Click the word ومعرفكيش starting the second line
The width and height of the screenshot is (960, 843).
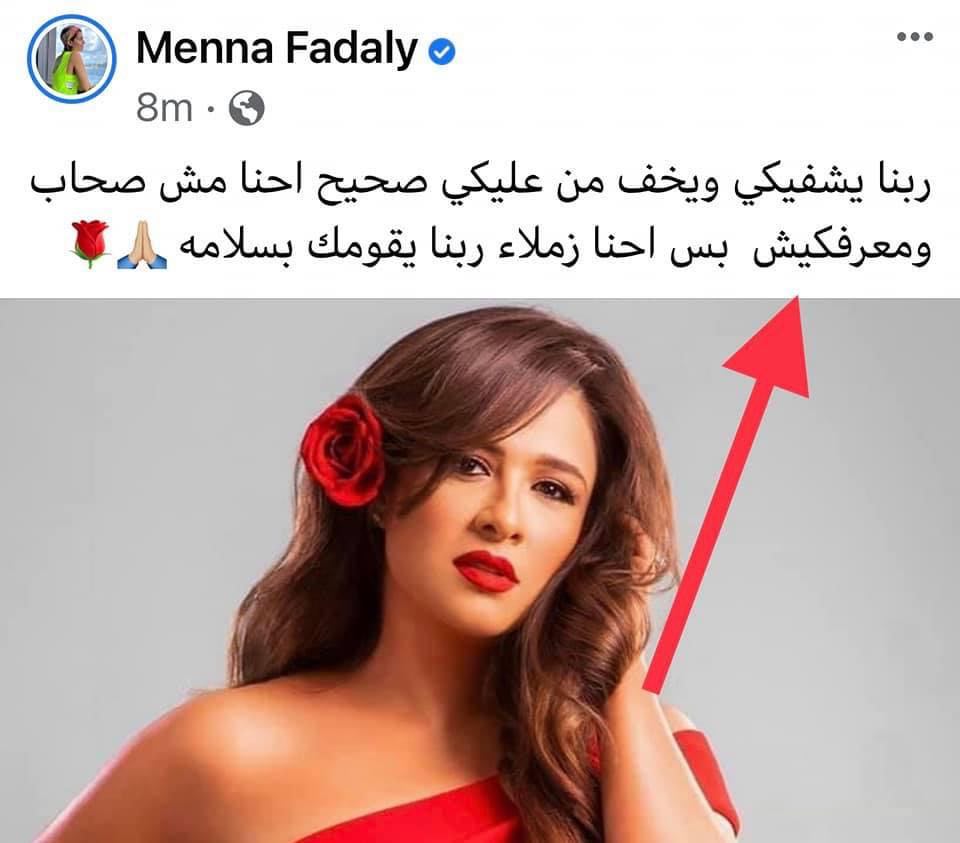click(842, 248)
